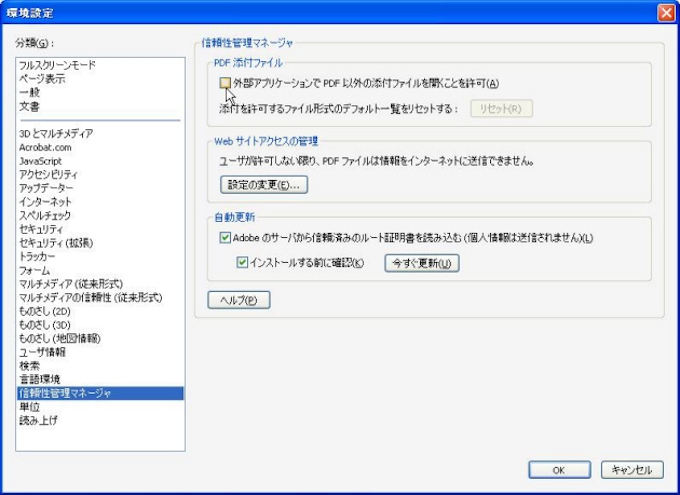Enable opening non-PDF attachments in external applications
The image size is (680, 495).
226,83
